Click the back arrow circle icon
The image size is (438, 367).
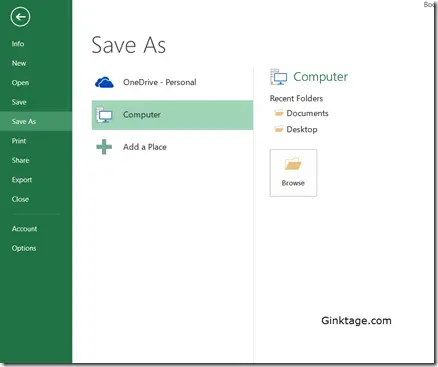(x=20, y=17)
